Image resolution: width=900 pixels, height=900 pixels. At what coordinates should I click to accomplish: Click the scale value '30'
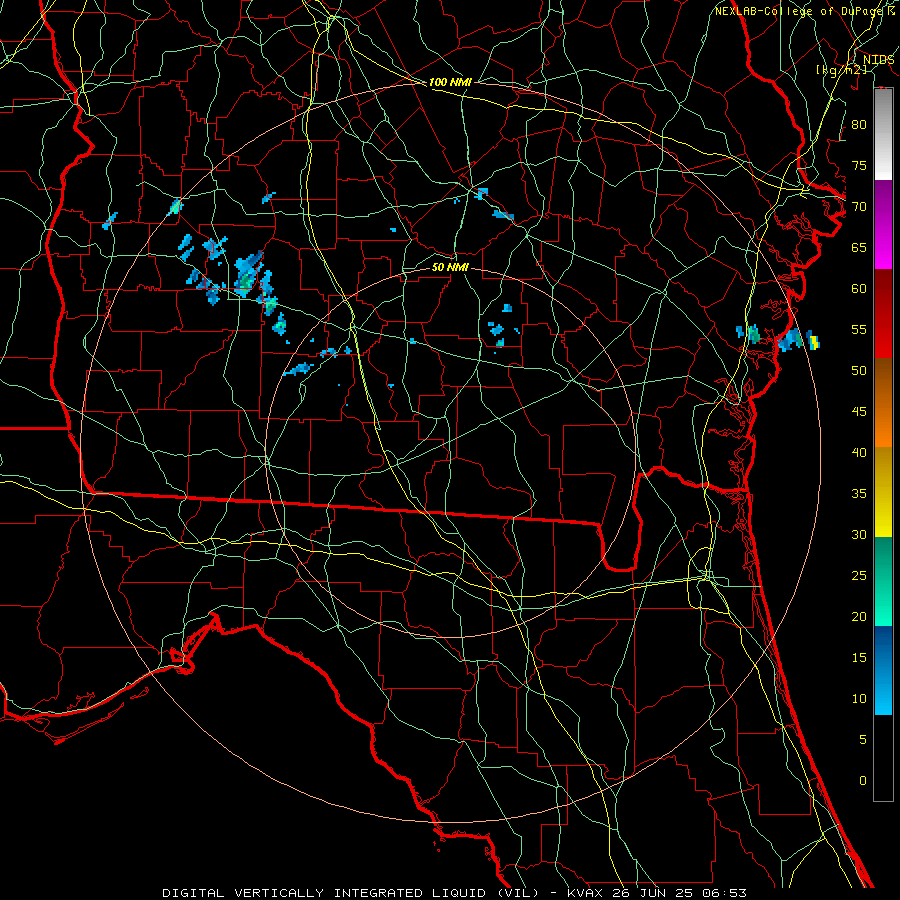(x=859, y=534)
